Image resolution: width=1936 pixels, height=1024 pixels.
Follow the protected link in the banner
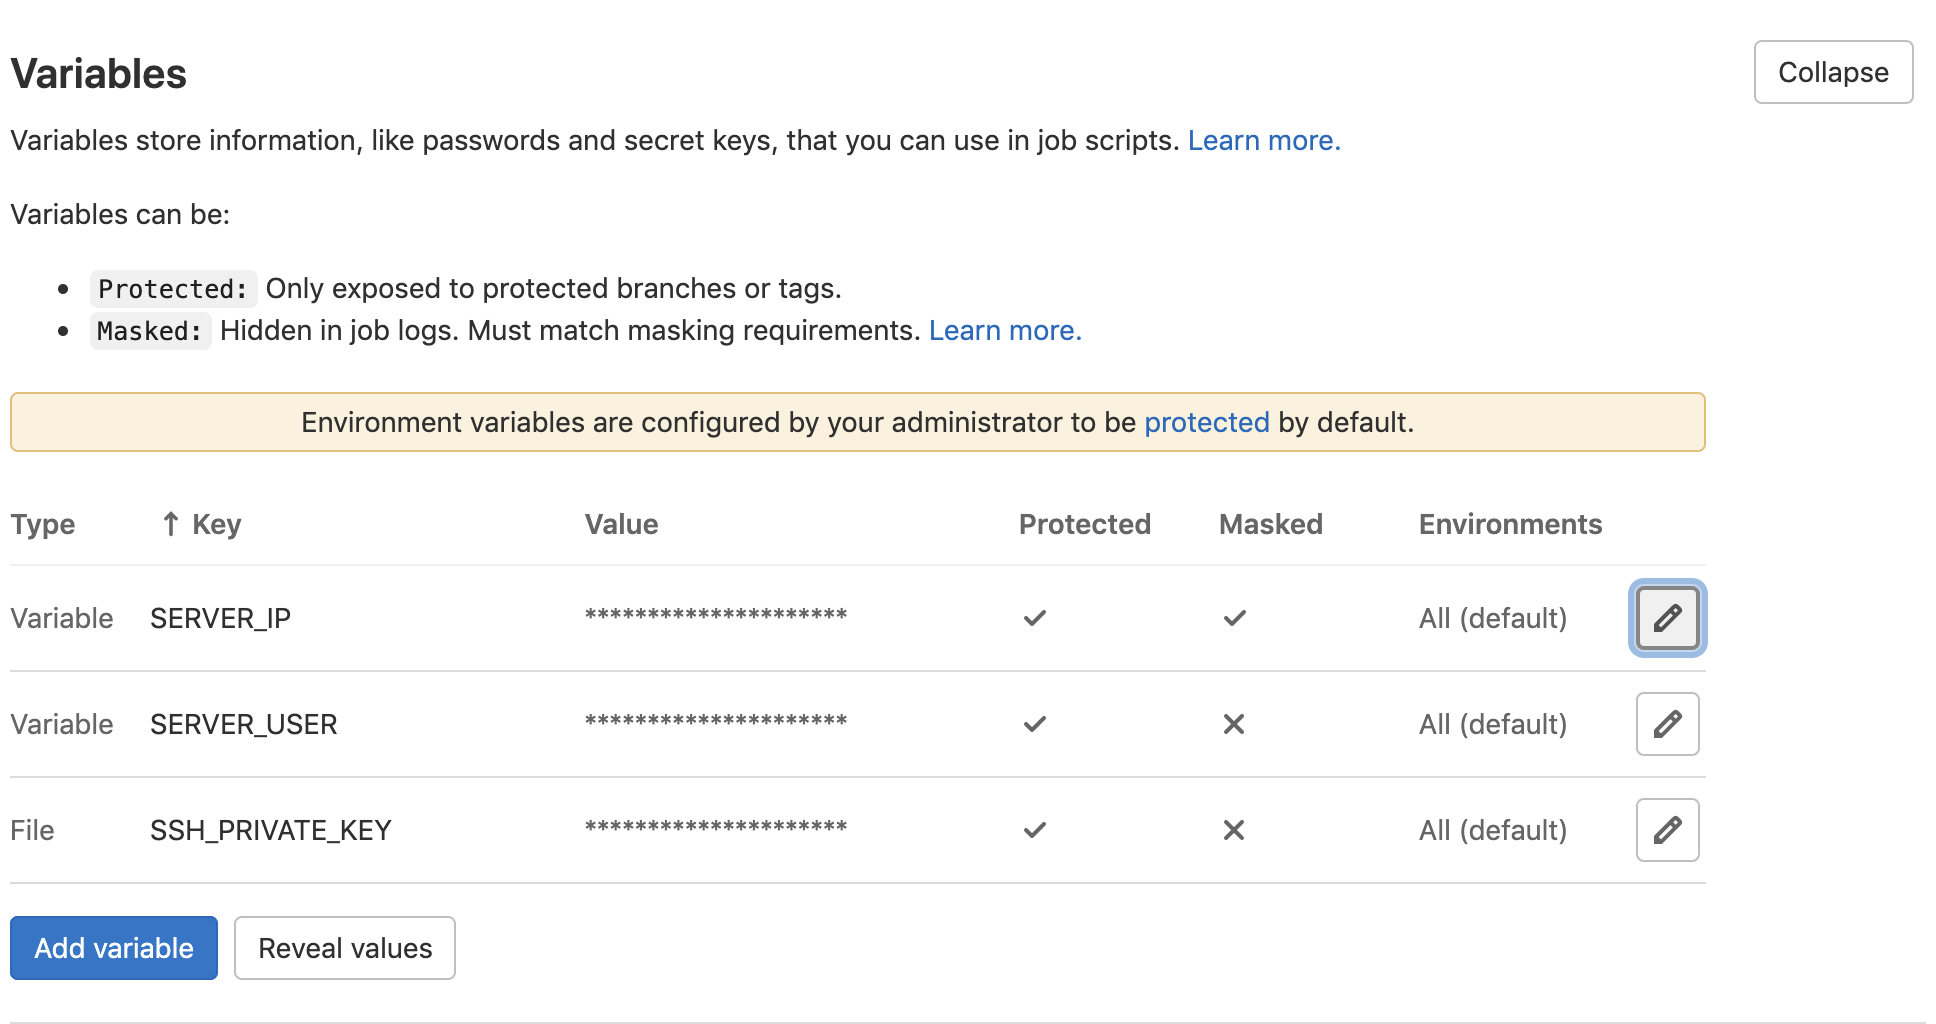pos(1206,423)
